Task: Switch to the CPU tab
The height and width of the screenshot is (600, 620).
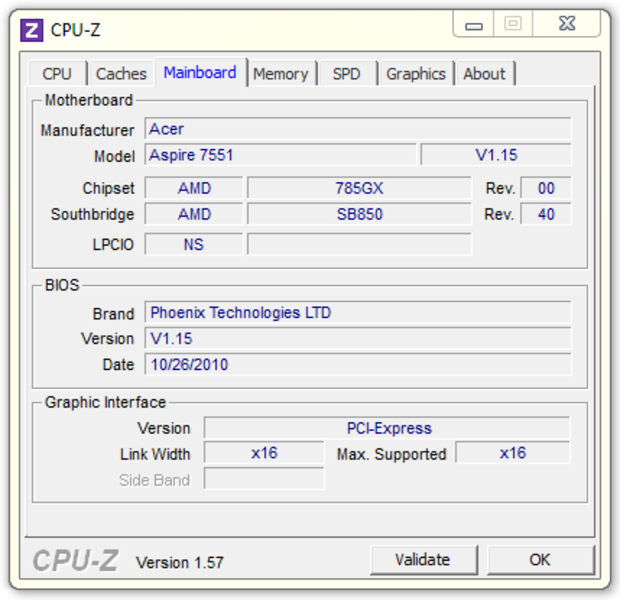Action: point(57,74)
